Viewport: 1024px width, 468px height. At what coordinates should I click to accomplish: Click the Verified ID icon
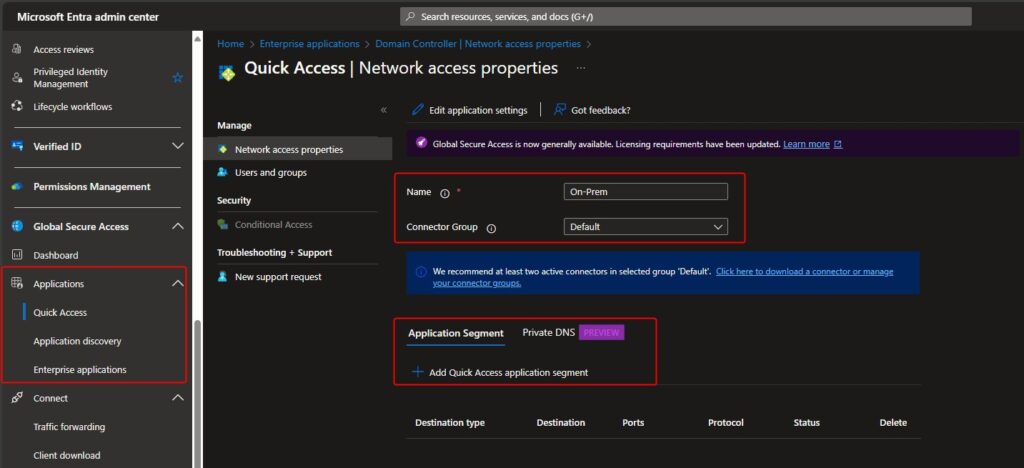(x=18, y=146)
